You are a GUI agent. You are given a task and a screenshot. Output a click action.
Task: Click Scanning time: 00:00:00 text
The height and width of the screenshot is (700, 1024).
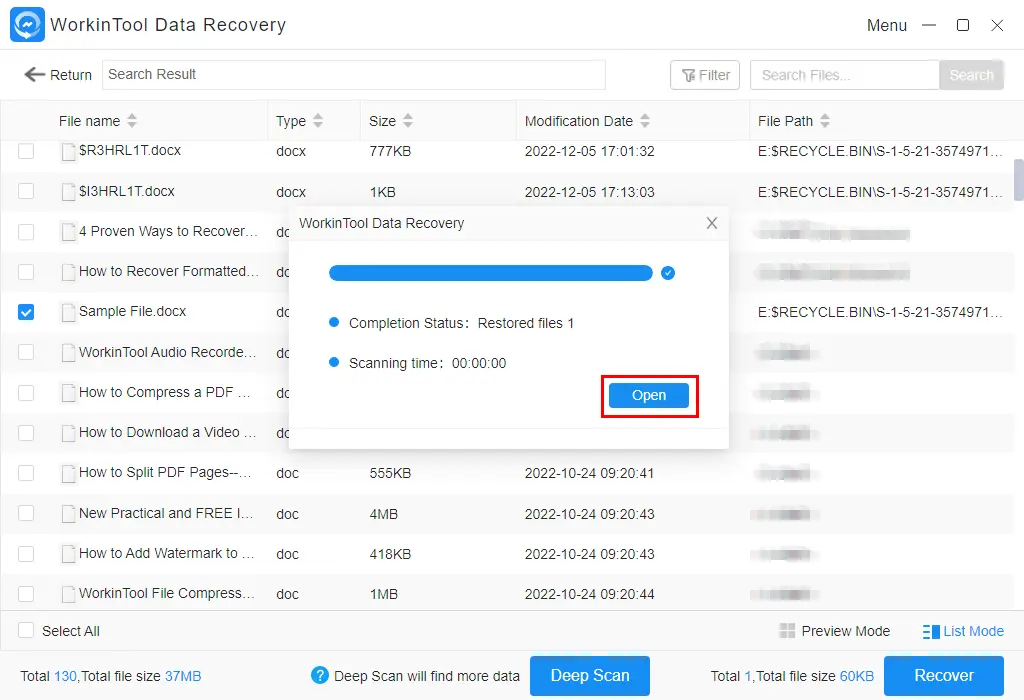tap(427, 363)
